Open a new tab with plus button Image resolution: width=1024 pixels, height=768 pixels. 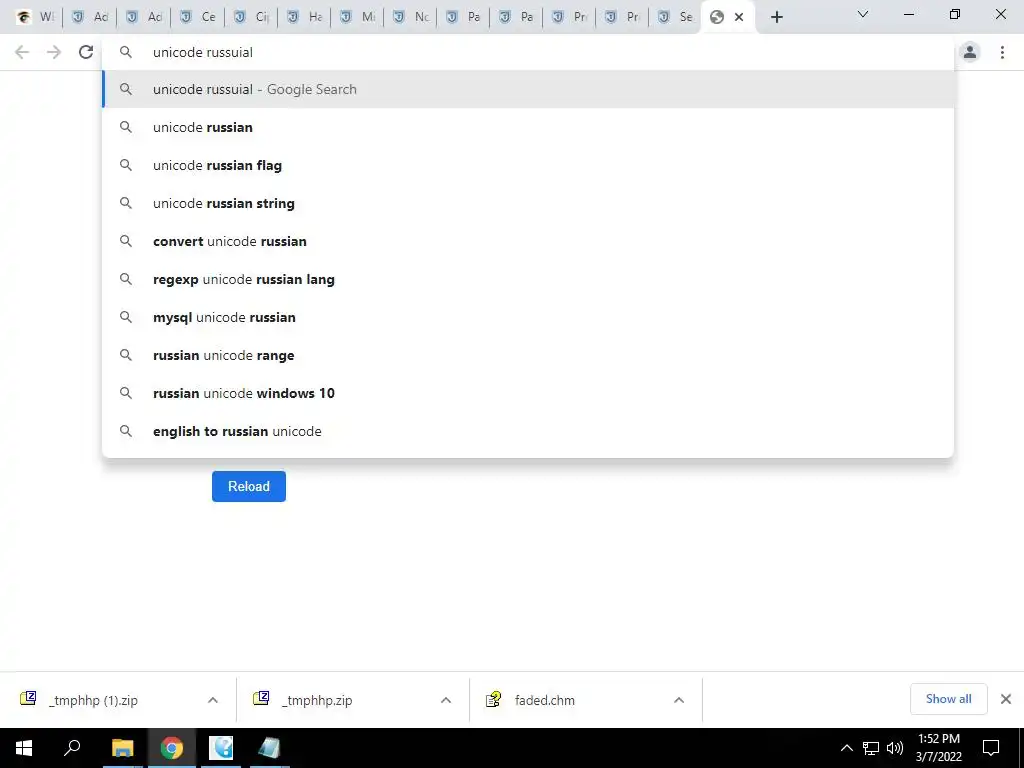coord(776,17)
